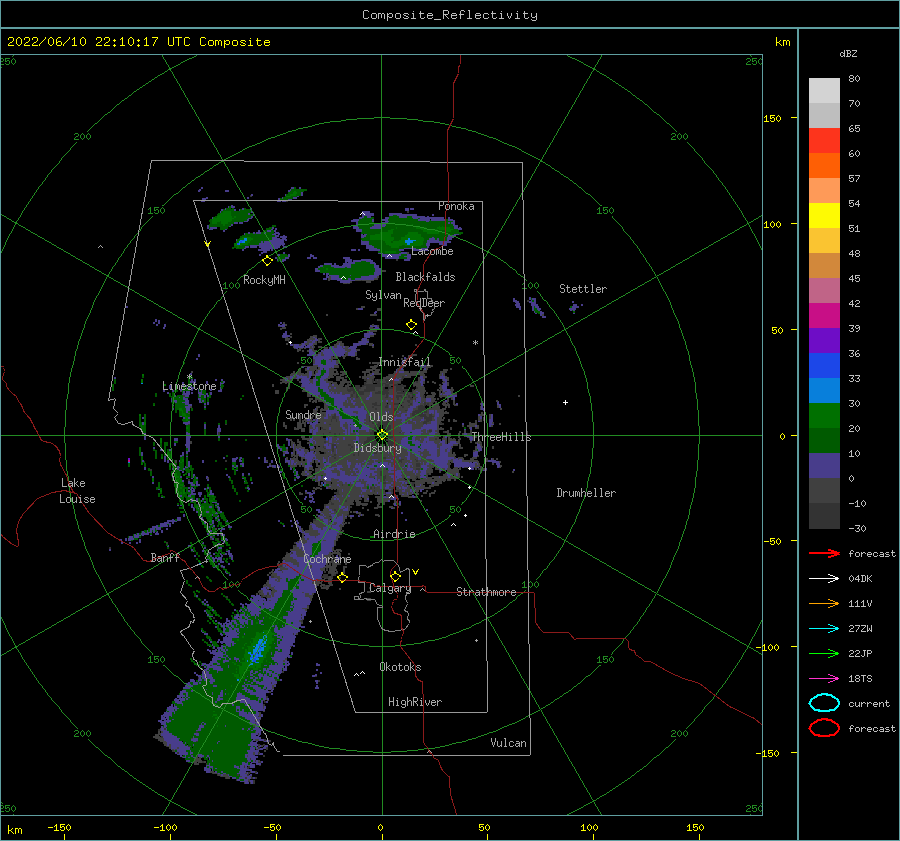Click the red forecast ellipse in the legend
The width and height of the screenshot is (900, 841).
coord(824,728)
